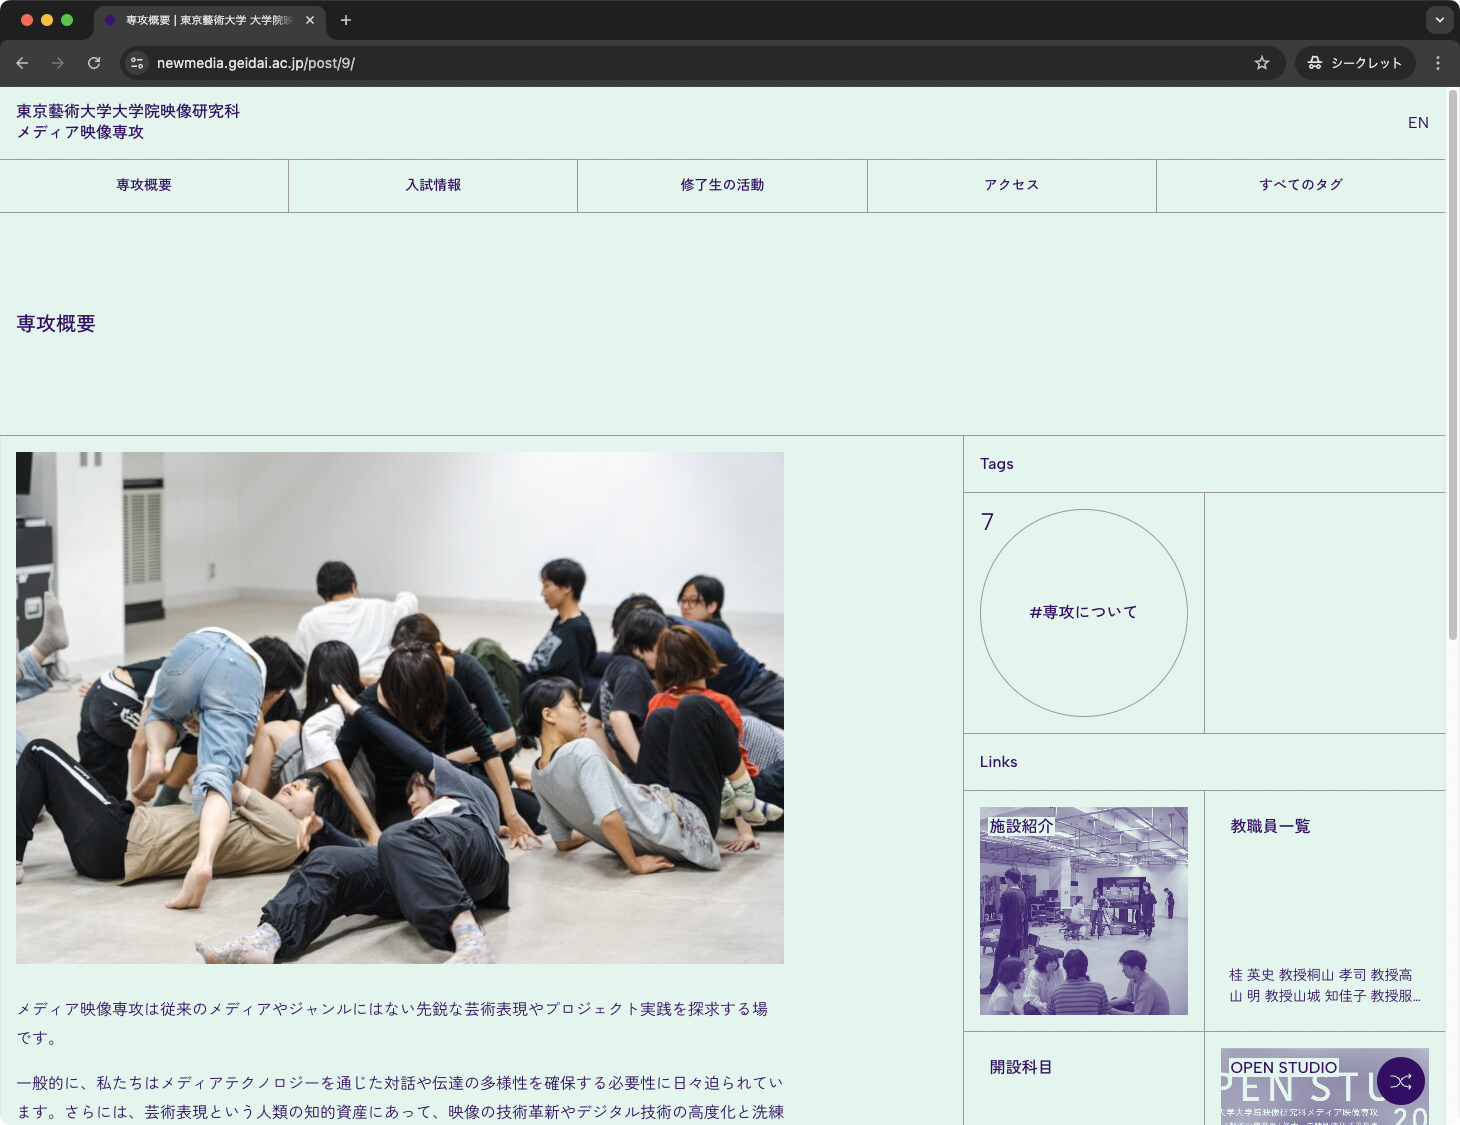Viewport: 1460px width, 1125px height.
Task: Go to 修了生の活動 in navigation
Action: pos(722,185)
